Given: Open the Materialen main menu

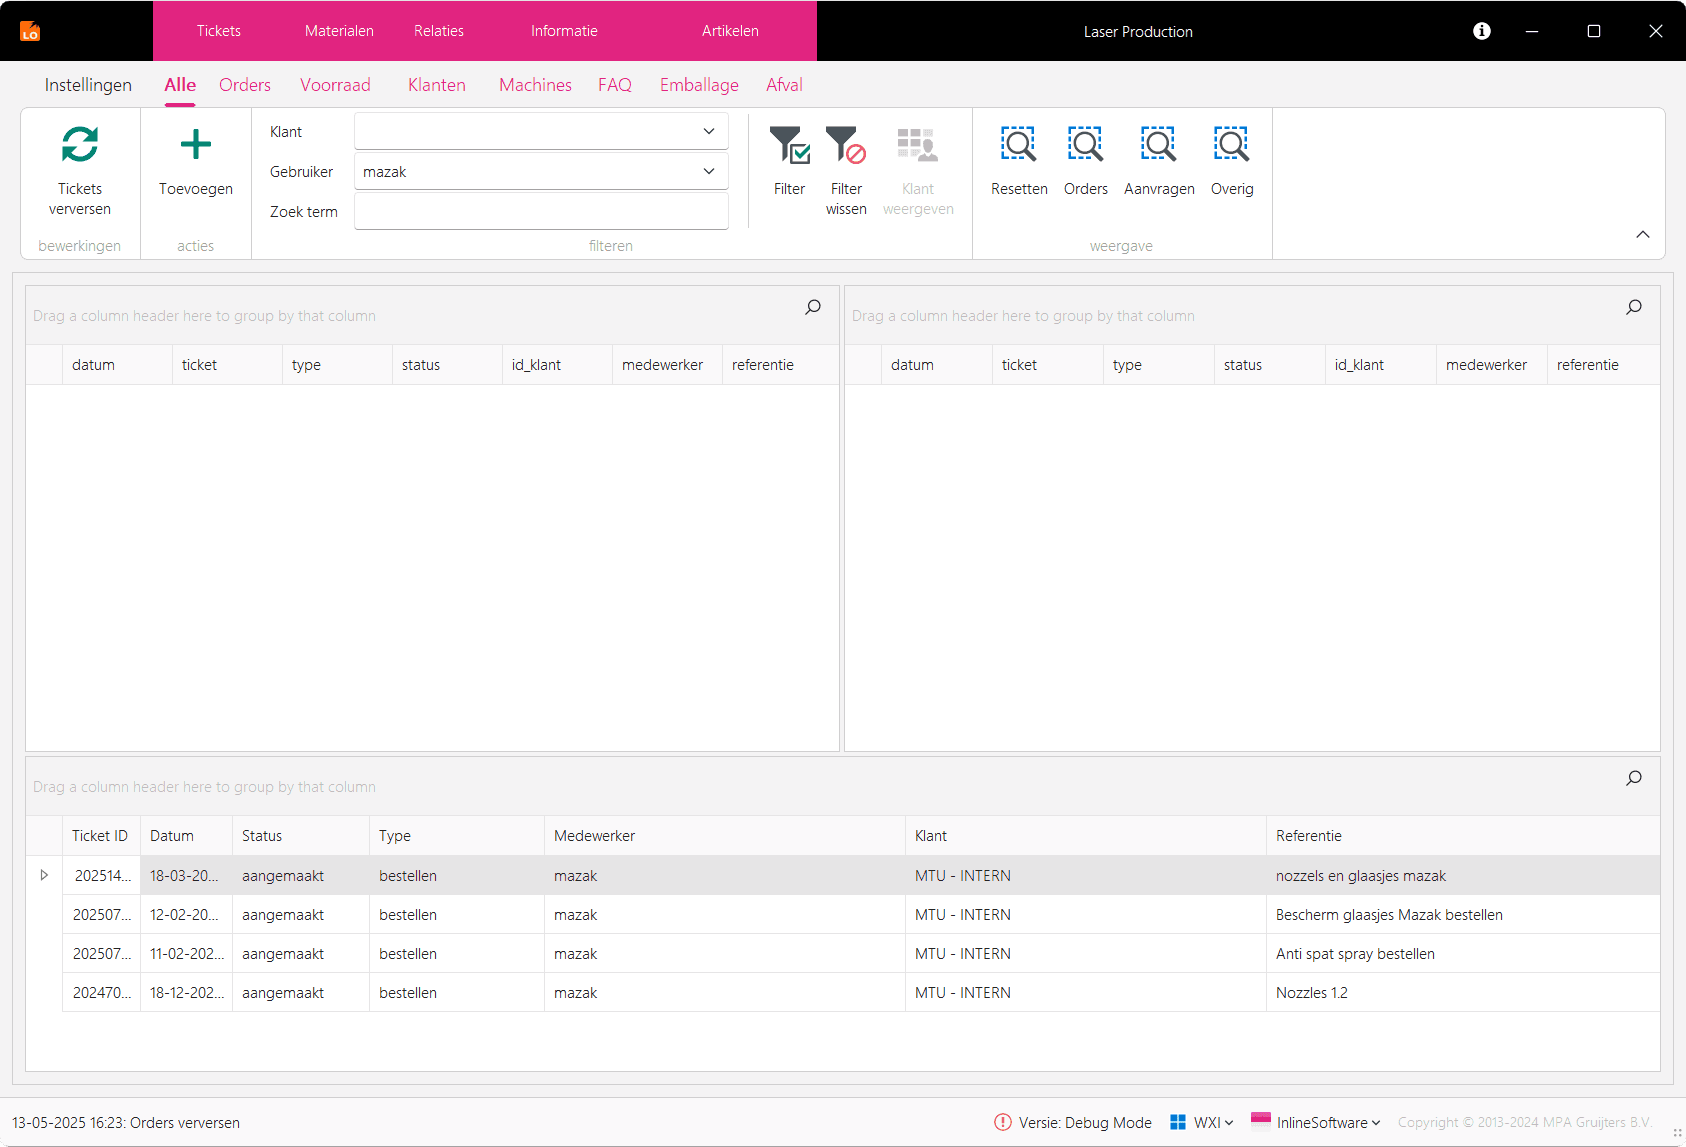Looking at the screenshot, I should (x=339, y=31).
